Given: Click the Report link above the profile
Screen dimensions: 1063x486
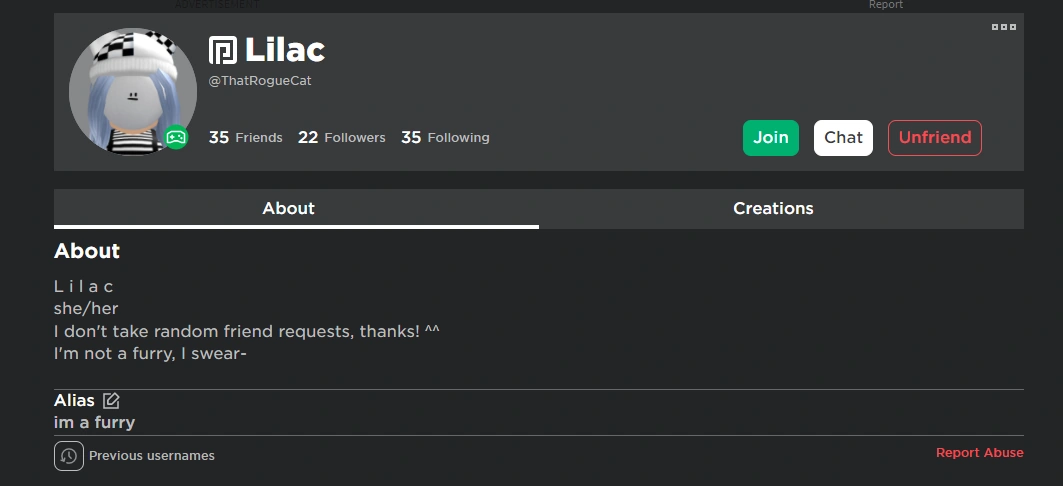Looking at the screenshot, I should [885, 5].
